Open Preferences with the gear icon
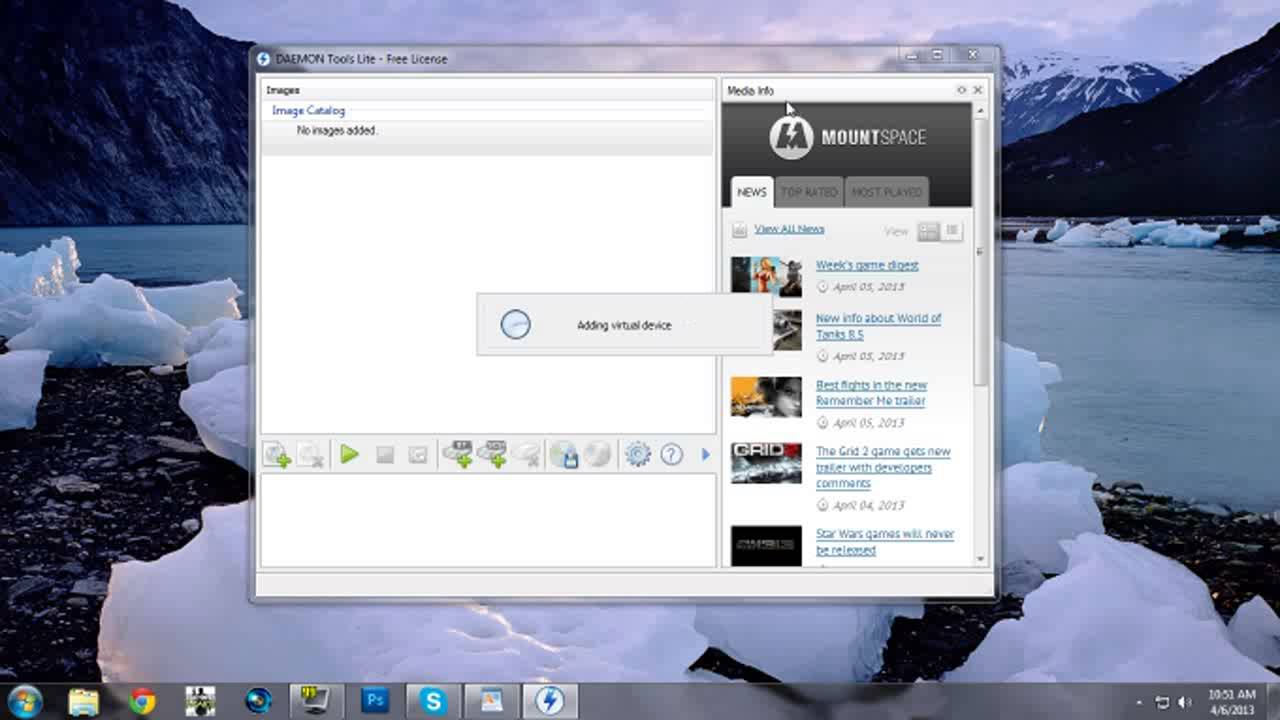Image resolution: width=1280 pixels, height=720 pixels. pyautogui.click(x=638, y=454)
